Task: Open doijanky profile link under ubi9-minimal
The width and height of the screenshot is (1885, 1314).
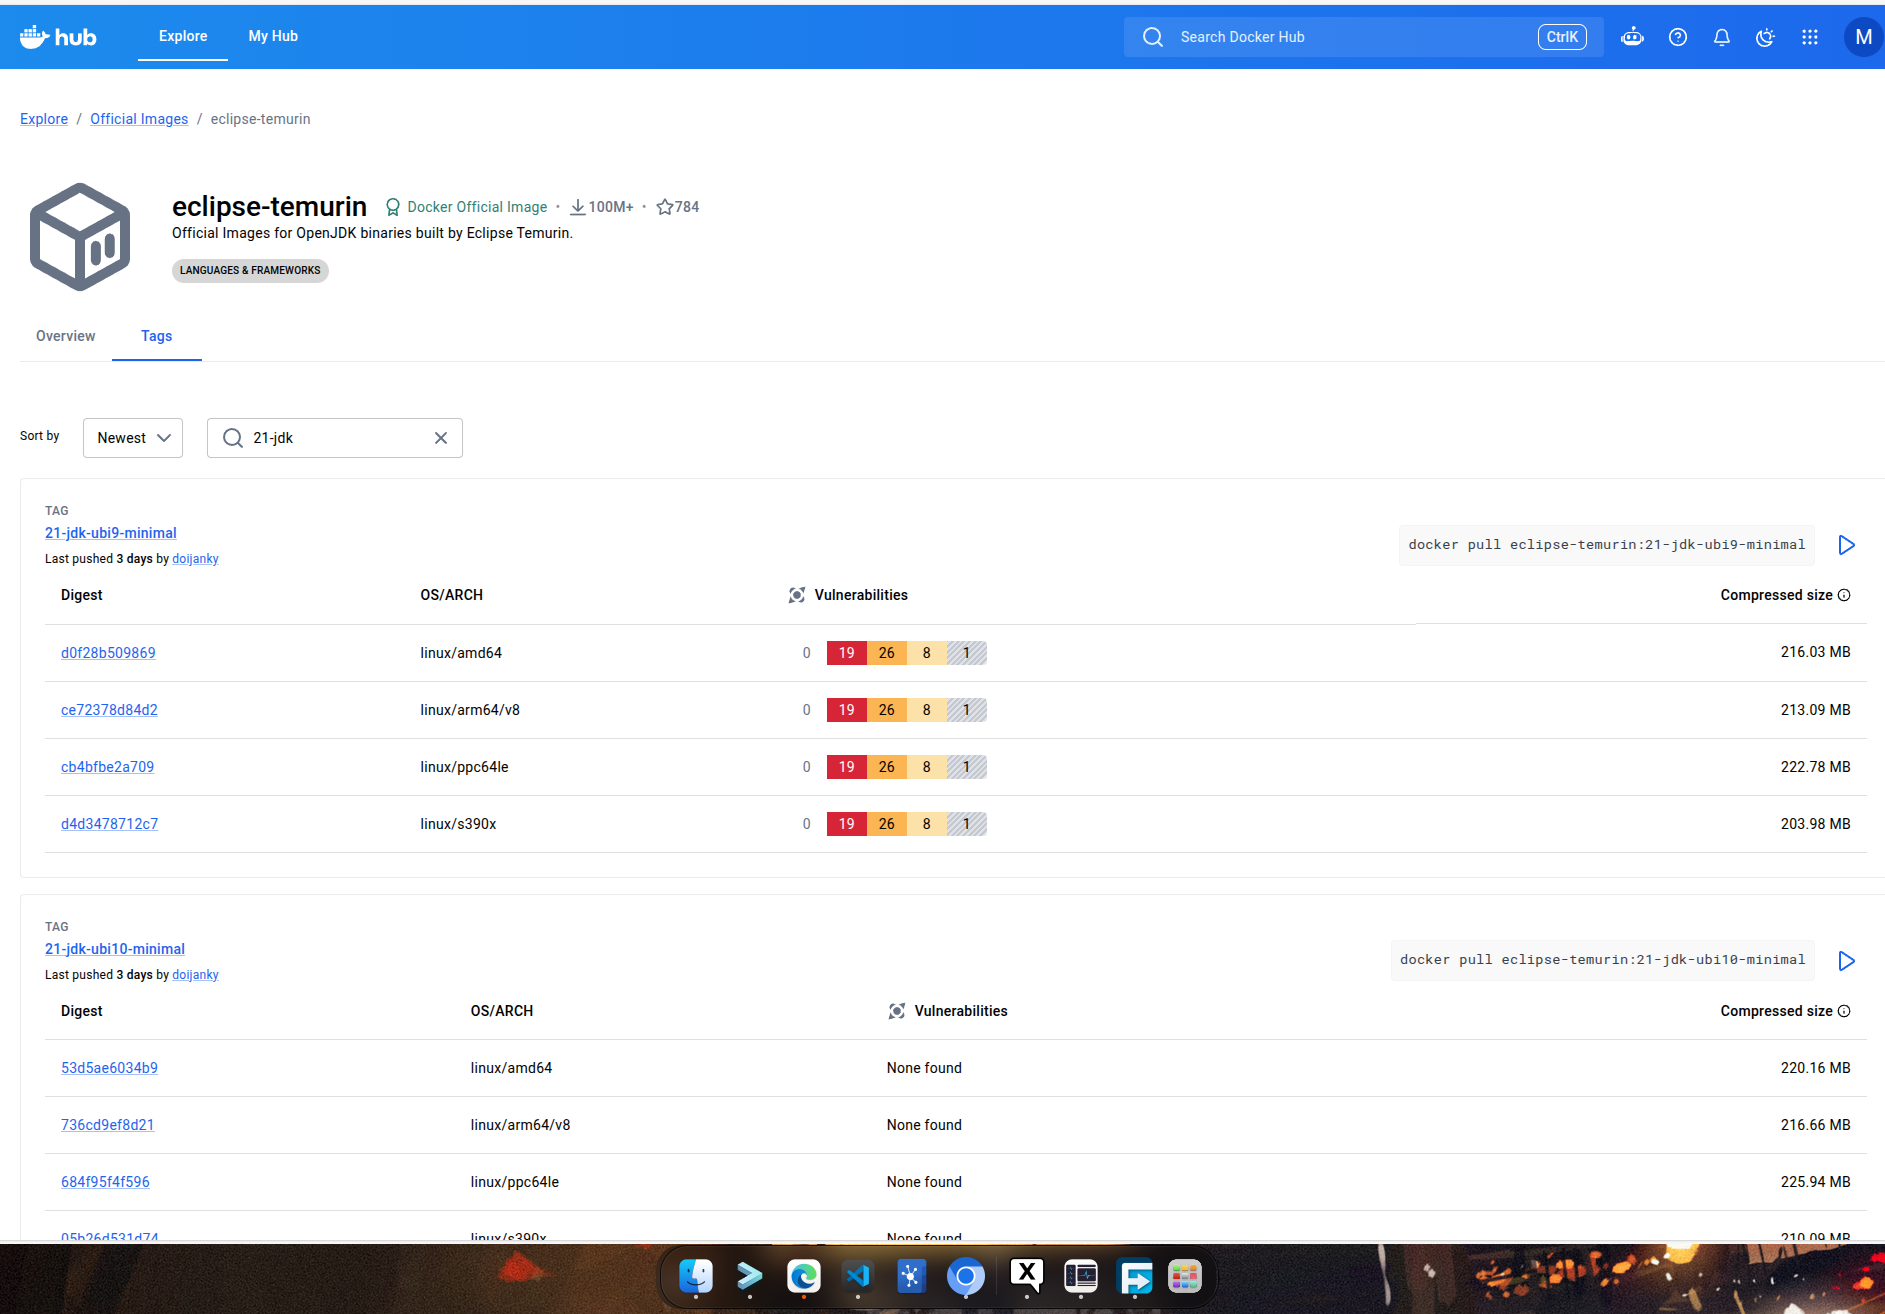Action: (x=195, y=559)
